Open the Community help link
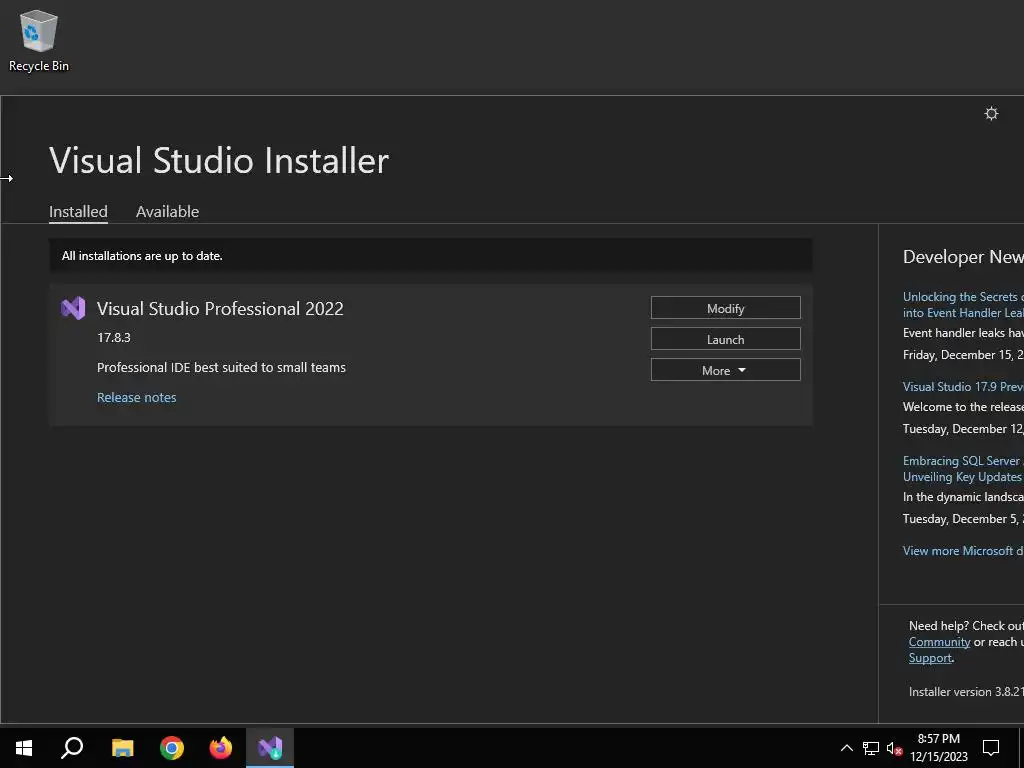The height and width of the screenshot is (768, 1024). pyautogui.click(x=939, y=642)
